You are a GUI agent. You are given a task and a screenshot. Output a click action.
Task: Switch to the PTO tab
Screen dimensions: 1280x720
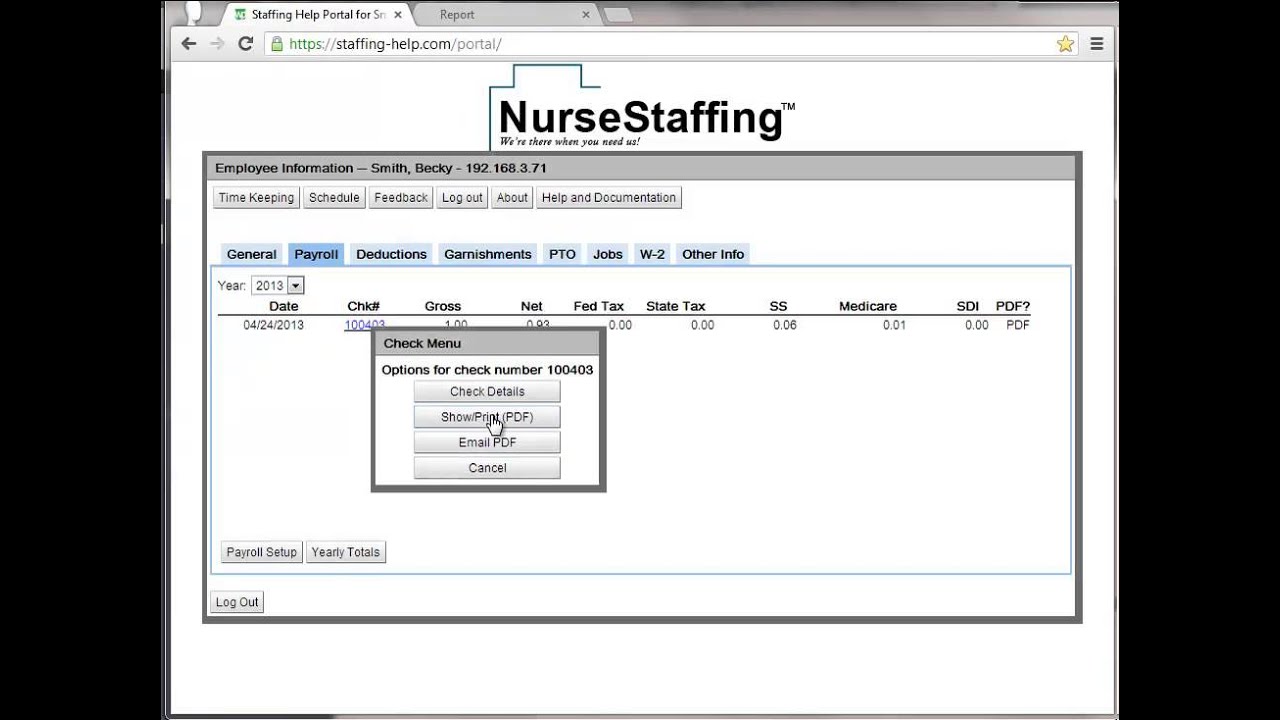coord(562,254)
